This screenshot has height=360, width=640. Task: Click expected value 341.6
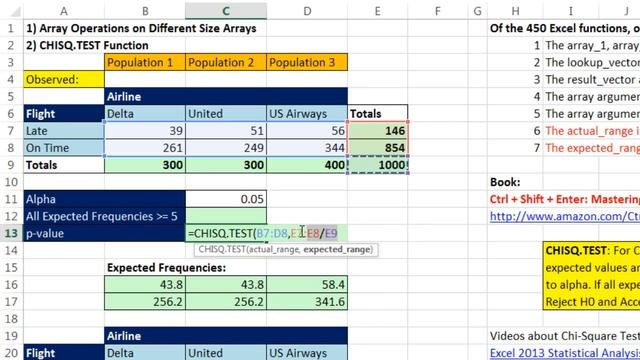tap(307, 302)
